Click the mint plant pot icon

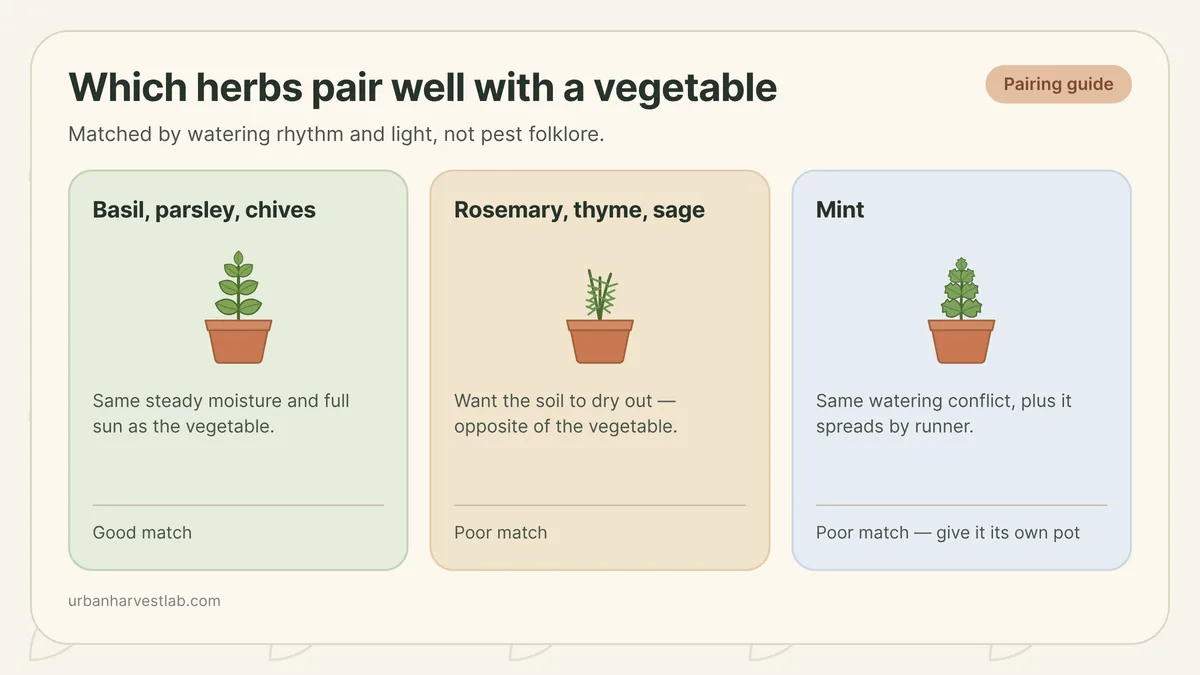point(961,310)
